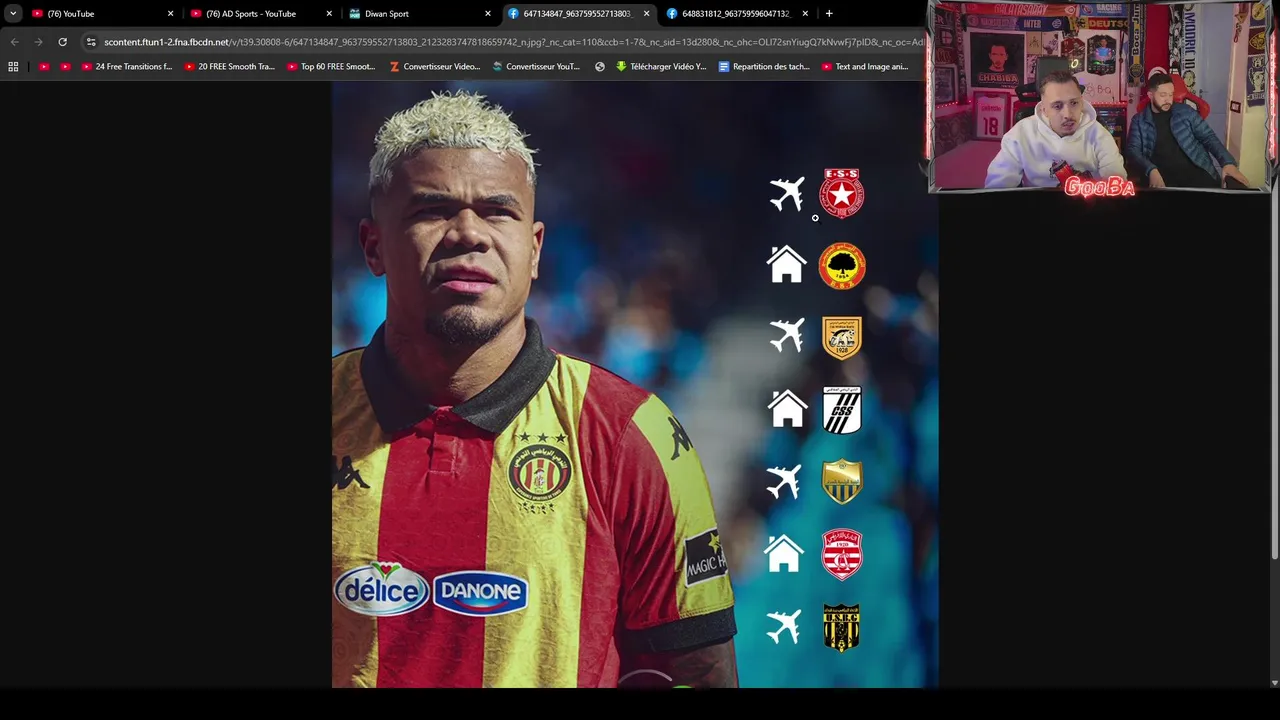Open the Repartition des tach... bookmark

click(x=765, y=67)
